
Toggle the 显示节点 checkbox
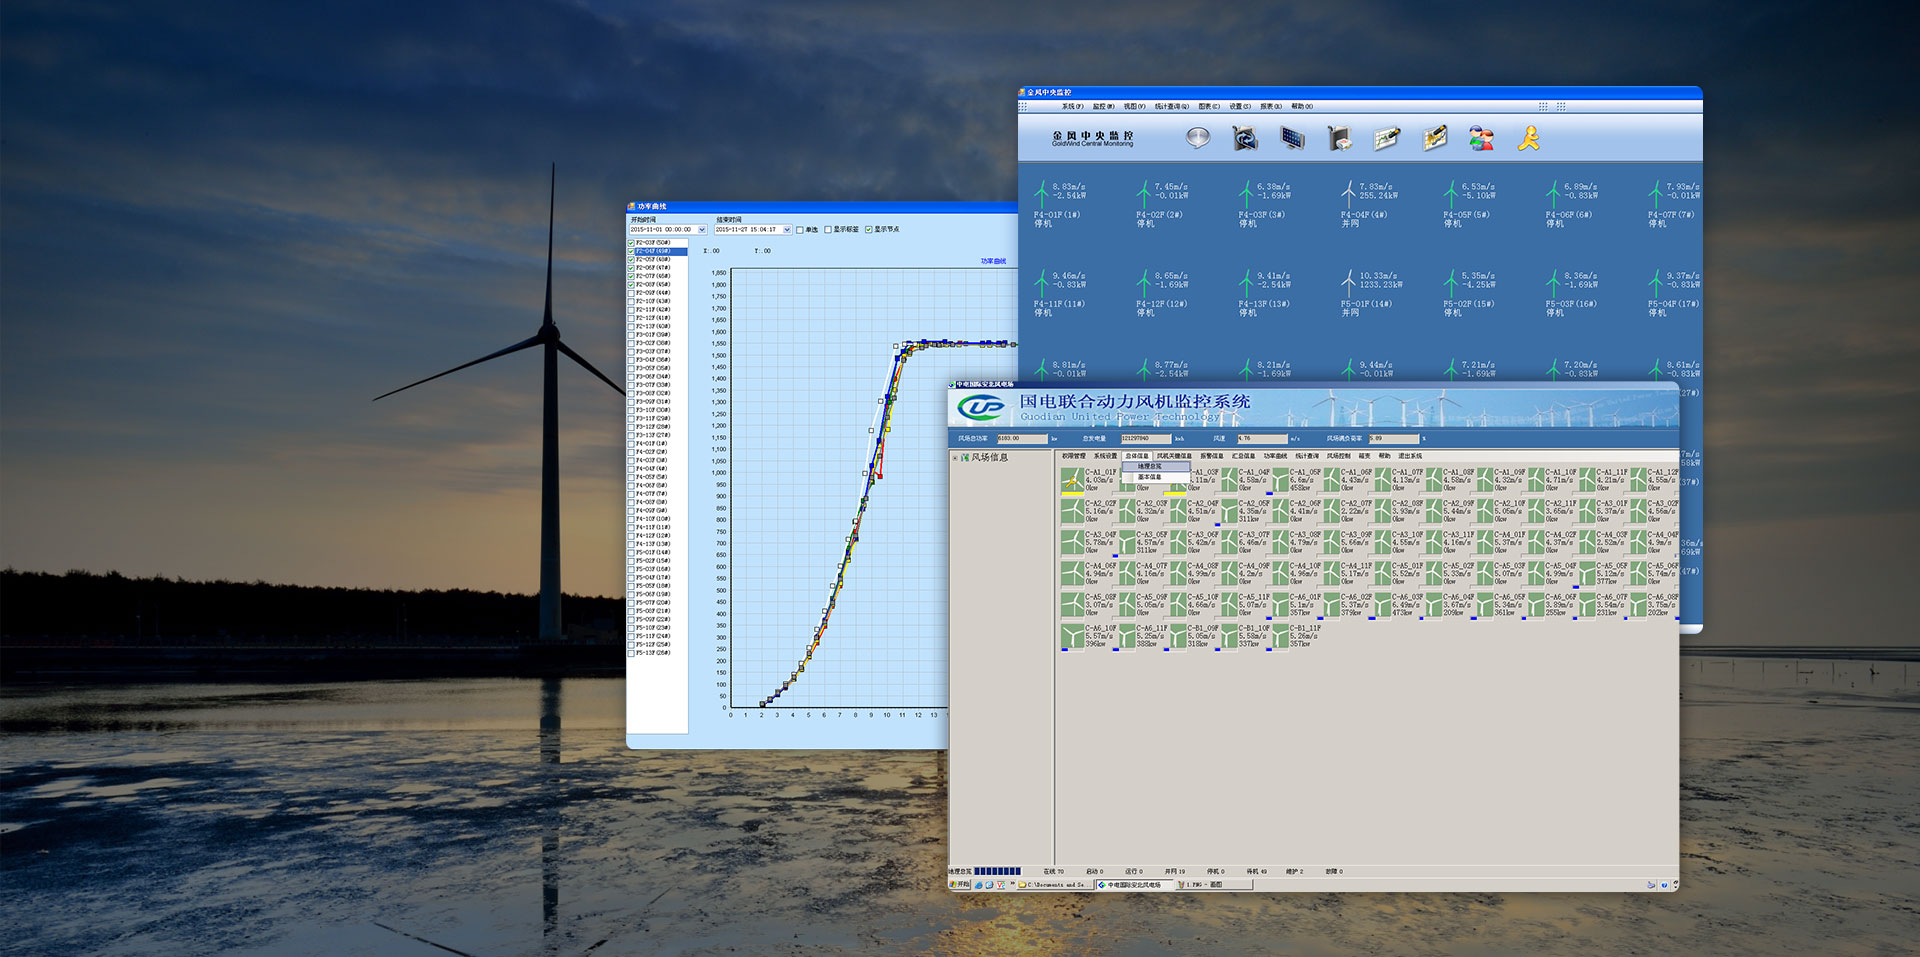[x=869, y=230]
